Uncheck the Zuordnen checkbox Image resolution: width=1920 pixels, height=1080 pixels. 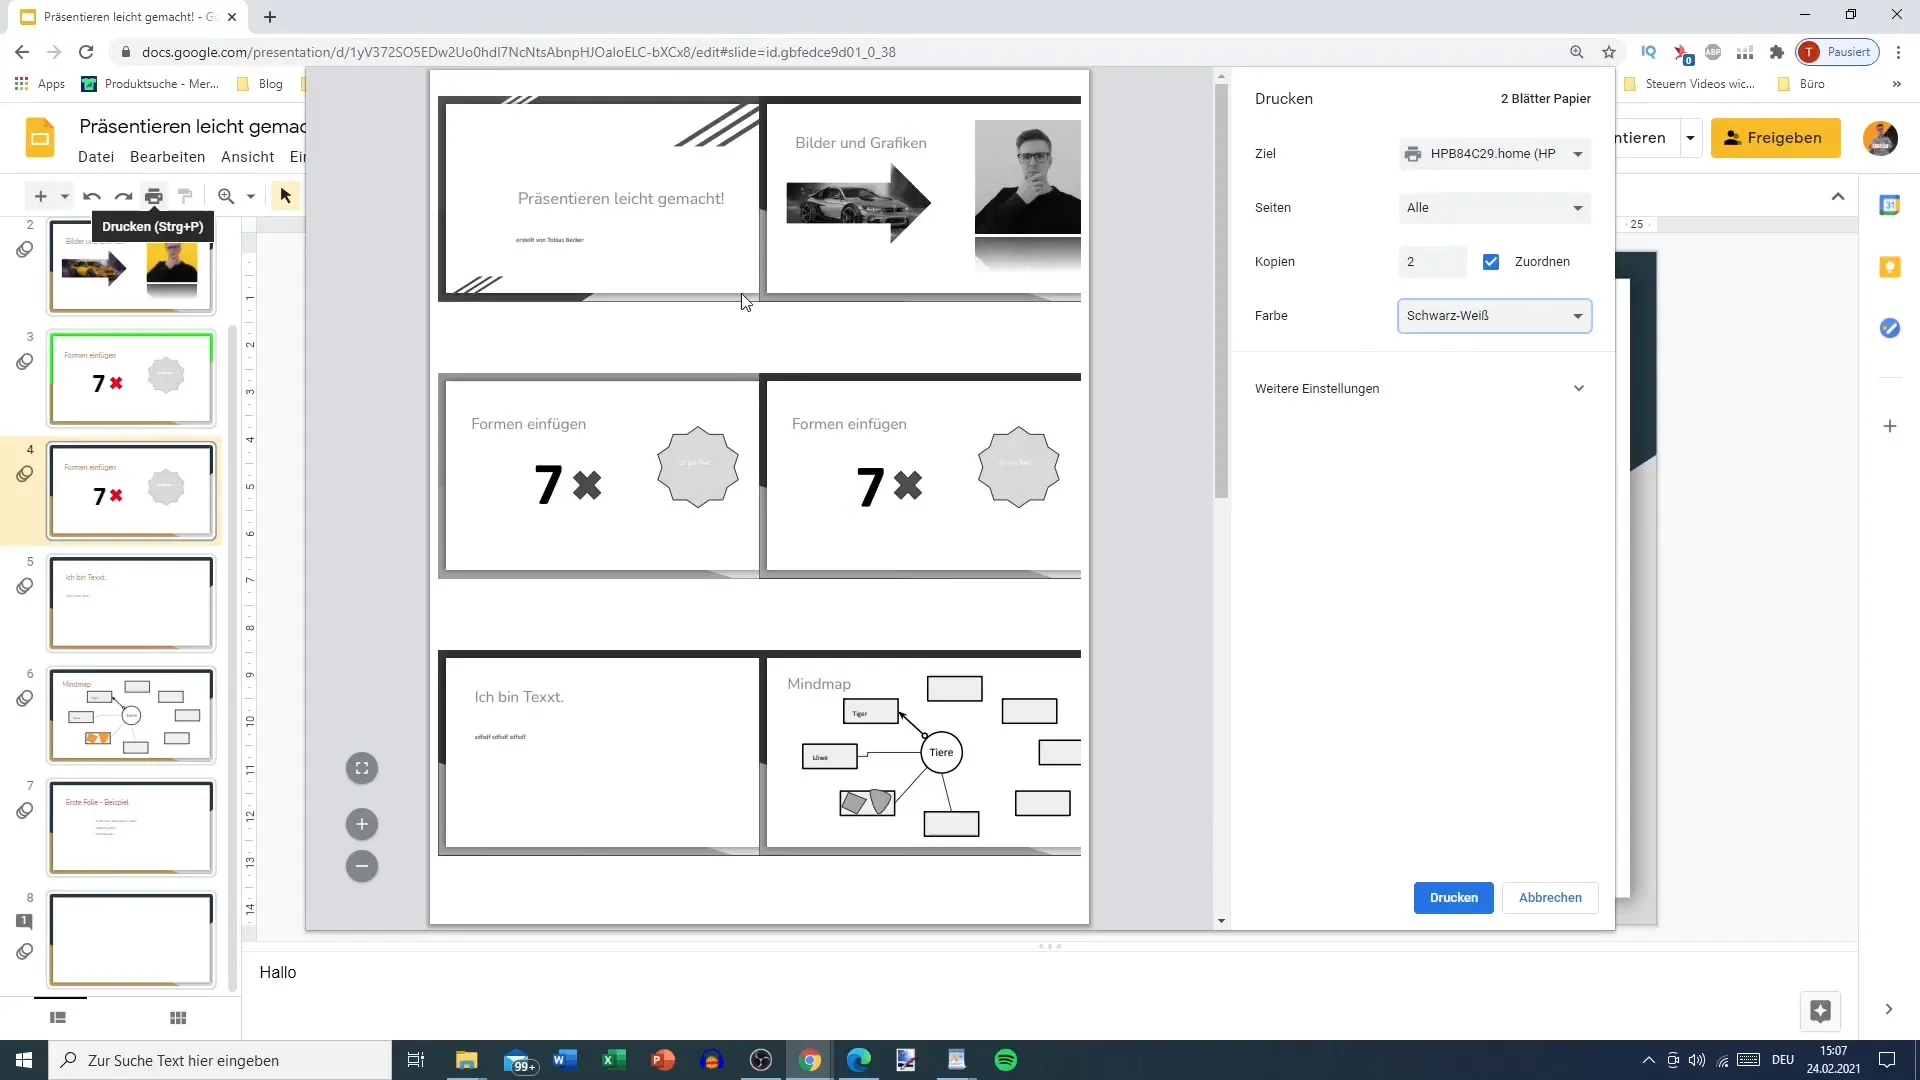click(1491, 262)
